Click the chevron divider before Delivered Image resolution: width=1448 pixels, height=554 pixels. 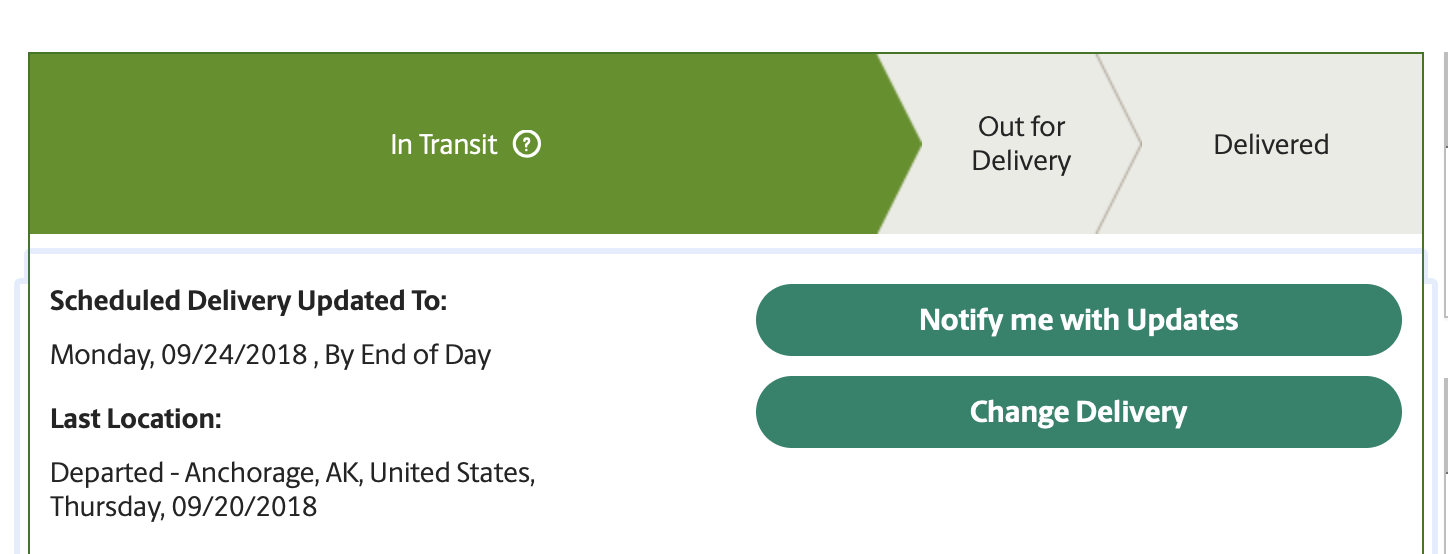click(1119, 144)
